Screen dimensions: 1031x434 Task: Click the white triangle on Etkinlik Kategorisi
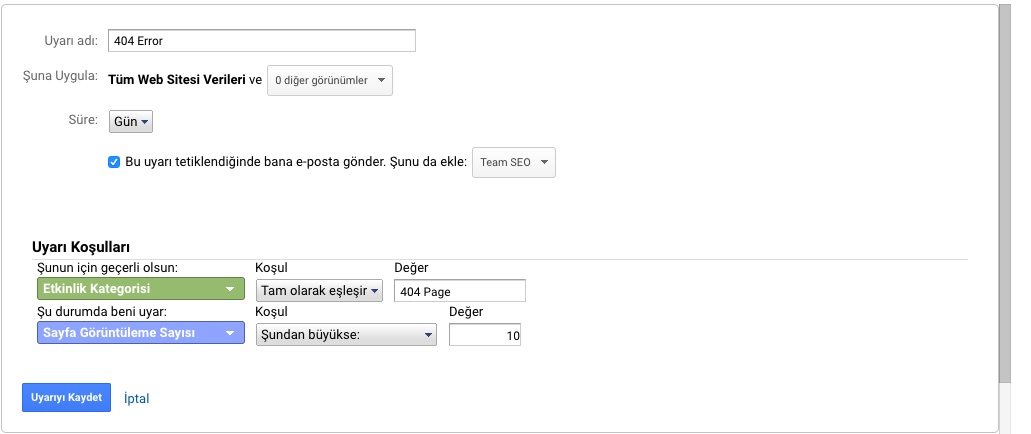(x=229, y=289)
